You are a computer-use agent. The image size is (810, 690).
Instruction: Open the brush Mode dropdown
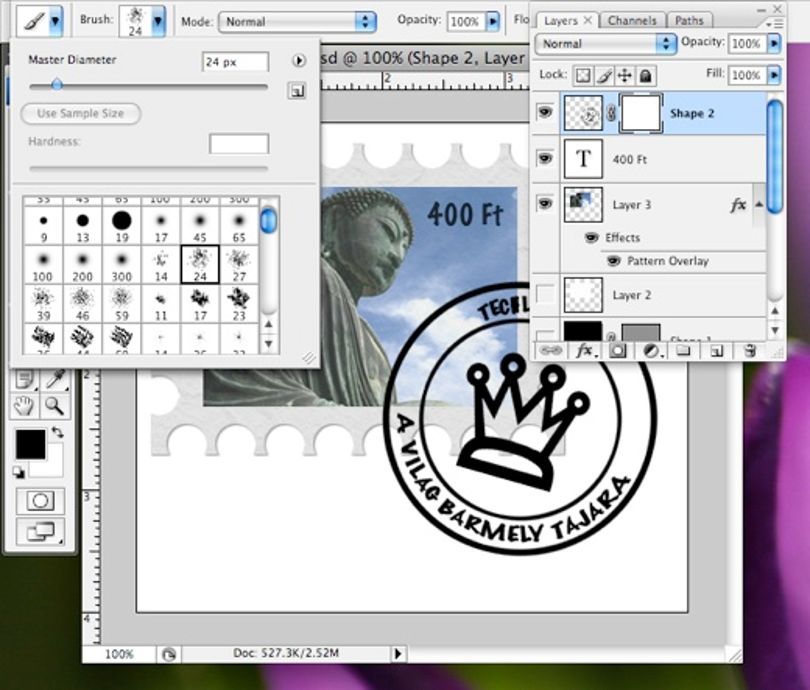297,22
